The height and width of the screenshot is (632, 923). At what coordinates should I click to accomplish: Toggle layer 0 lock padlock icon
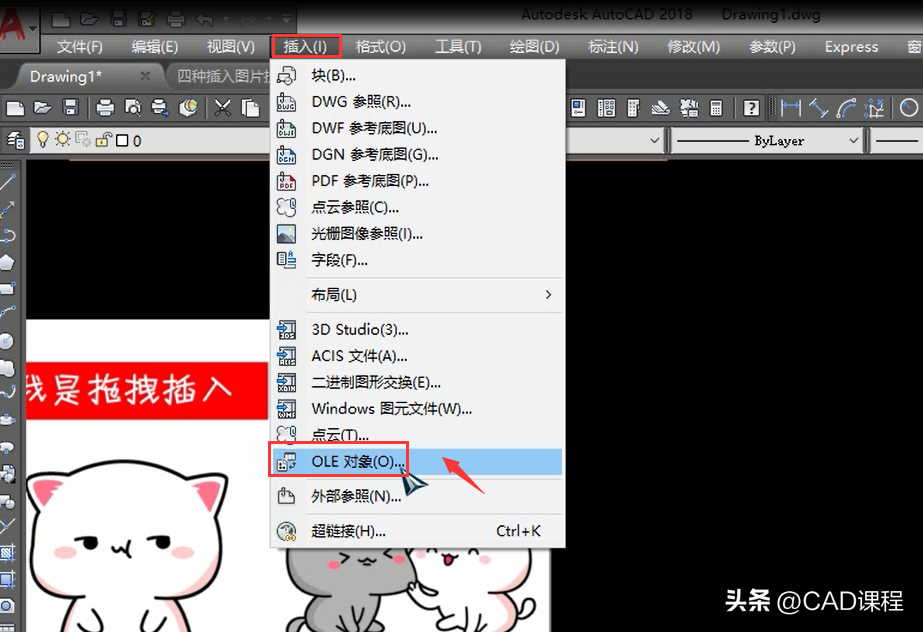[x=104, y=140]
